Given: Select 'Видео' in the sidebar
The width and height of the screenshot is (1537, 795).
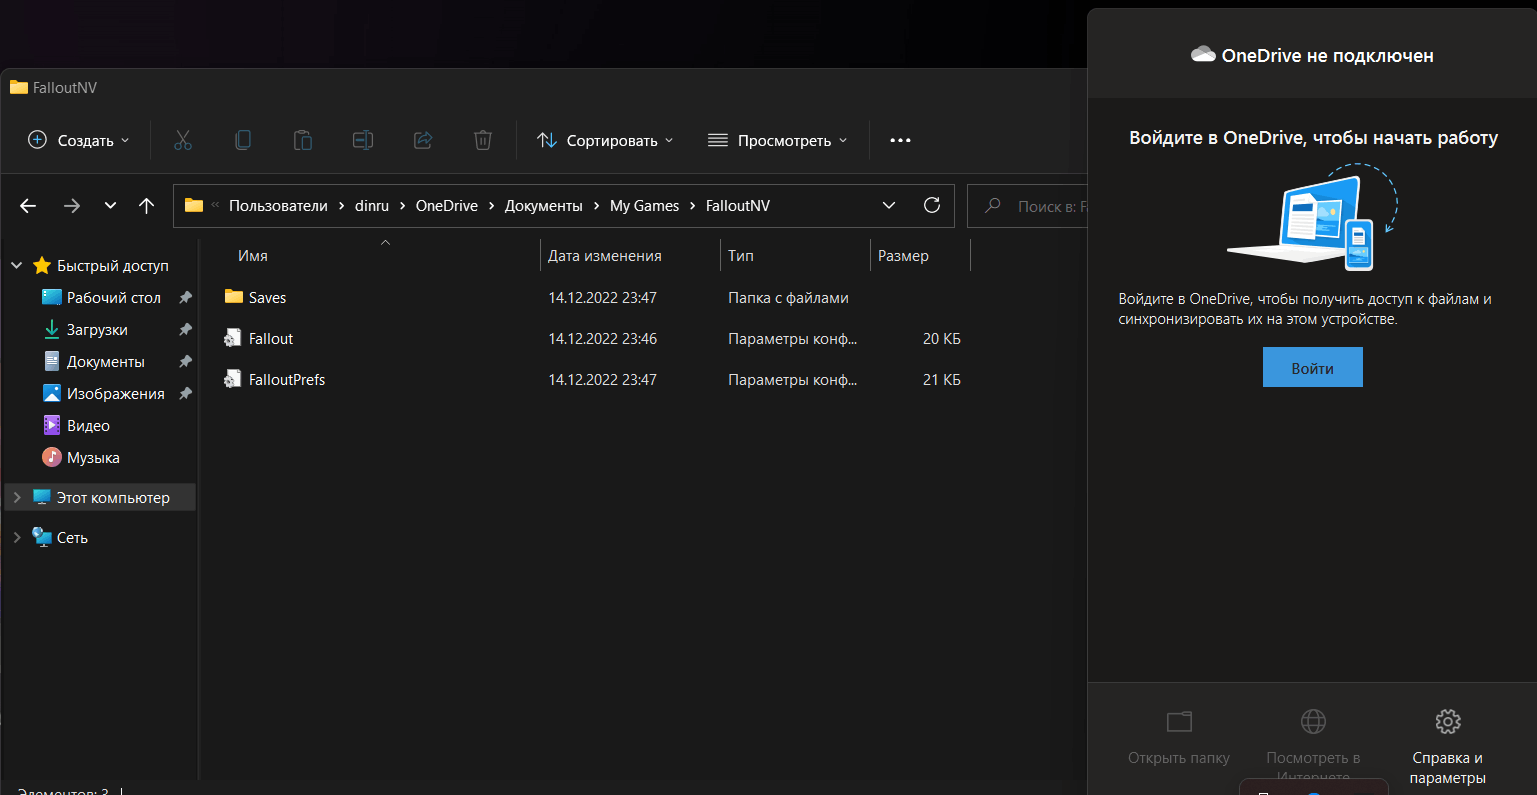Looking at the screenshot, I should coord(88,426).
